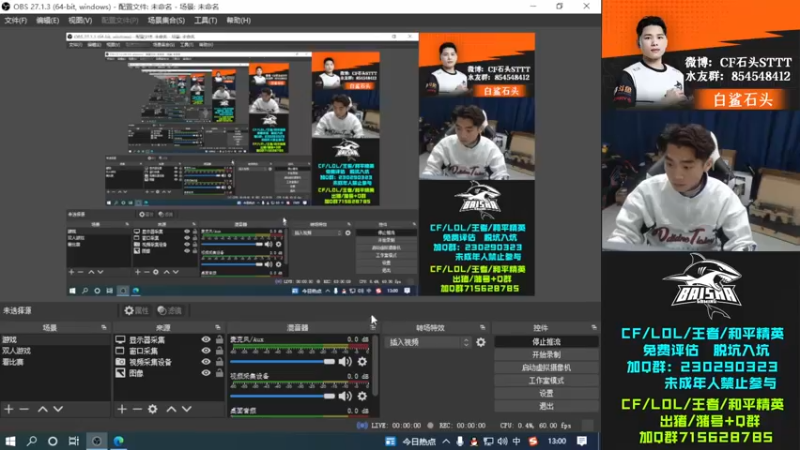The width and height of the screenshot is (800, 450).
Task: Open the 文件(F) menu
Action: (15, 20)
